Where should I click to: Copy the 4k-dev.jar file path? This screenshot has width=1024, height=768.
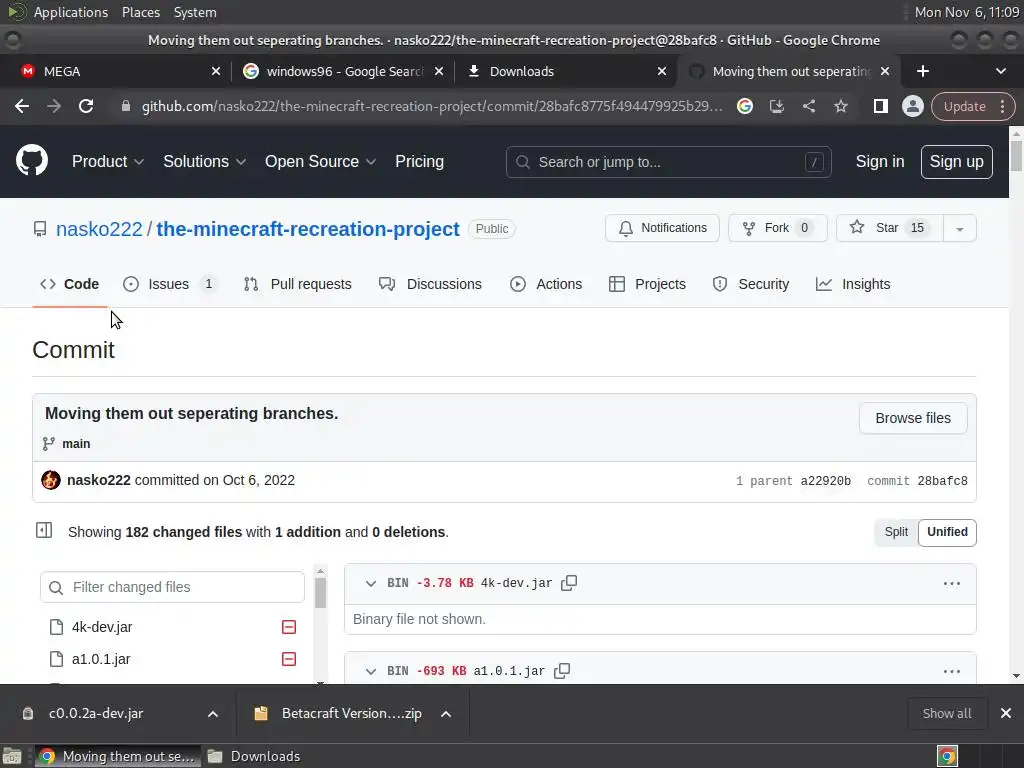point(569,583)
